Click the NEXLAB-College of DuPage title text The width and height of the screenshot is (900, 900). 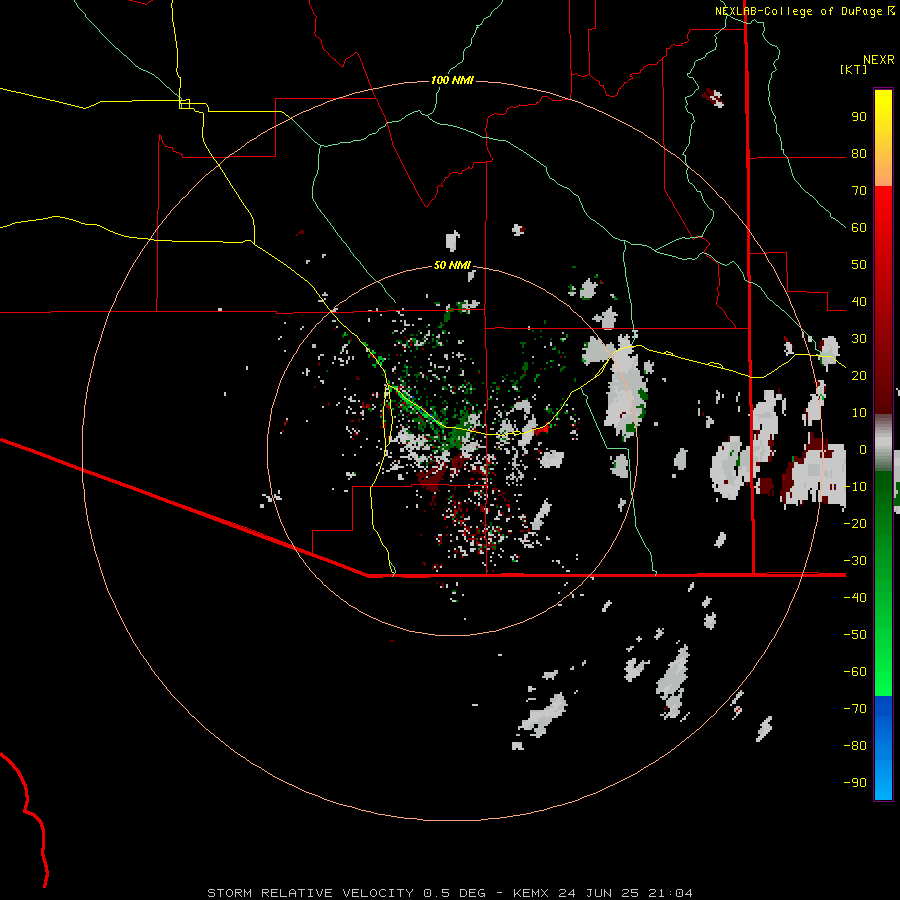tap(799, 11)
